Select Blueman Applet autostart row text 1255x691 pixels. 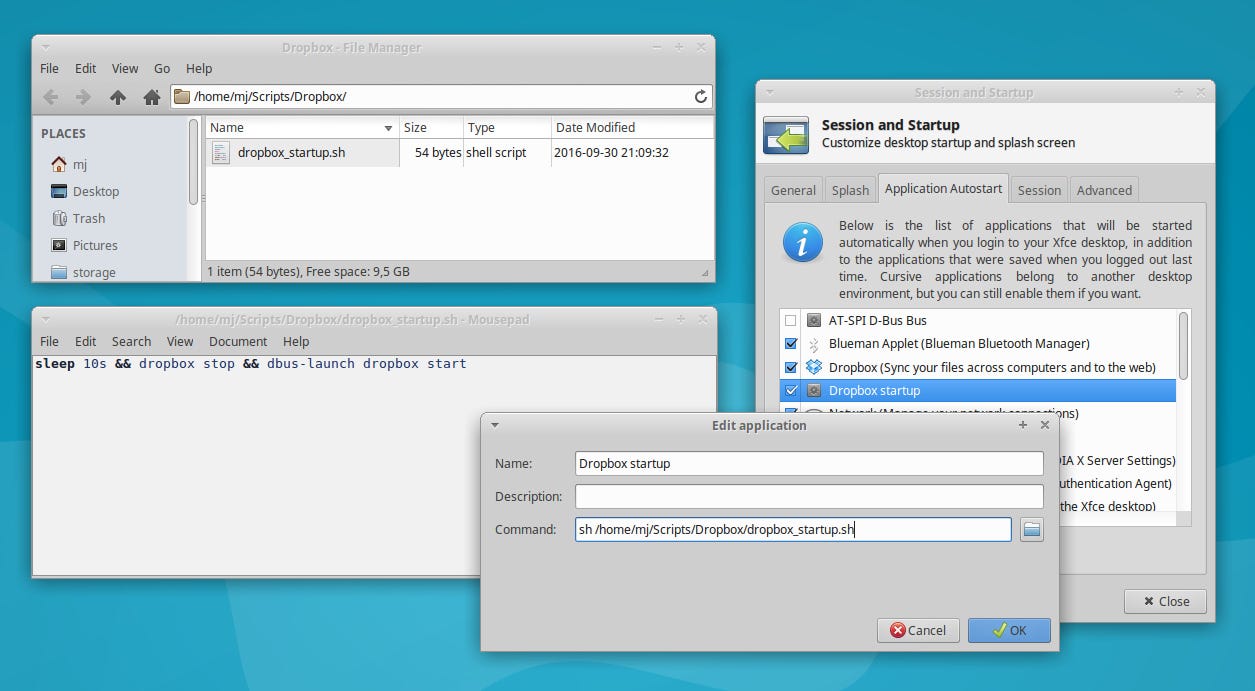(x=959, y=344)
